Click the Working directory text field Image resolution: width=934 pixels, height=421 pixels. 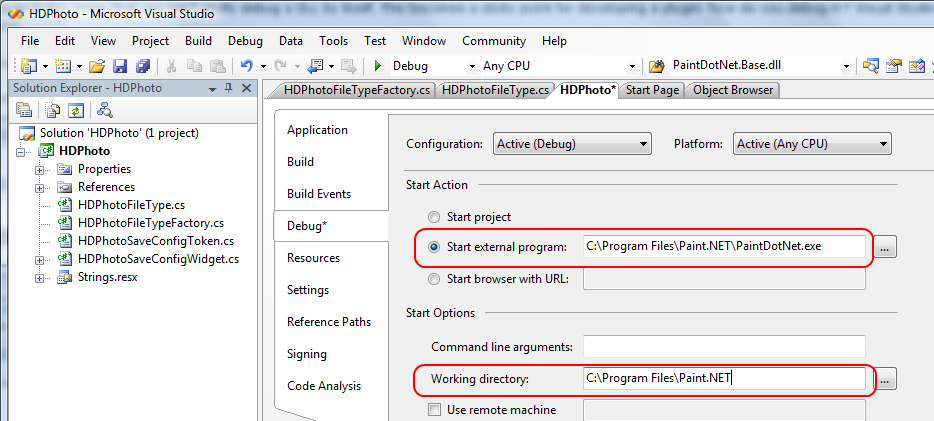724,378
